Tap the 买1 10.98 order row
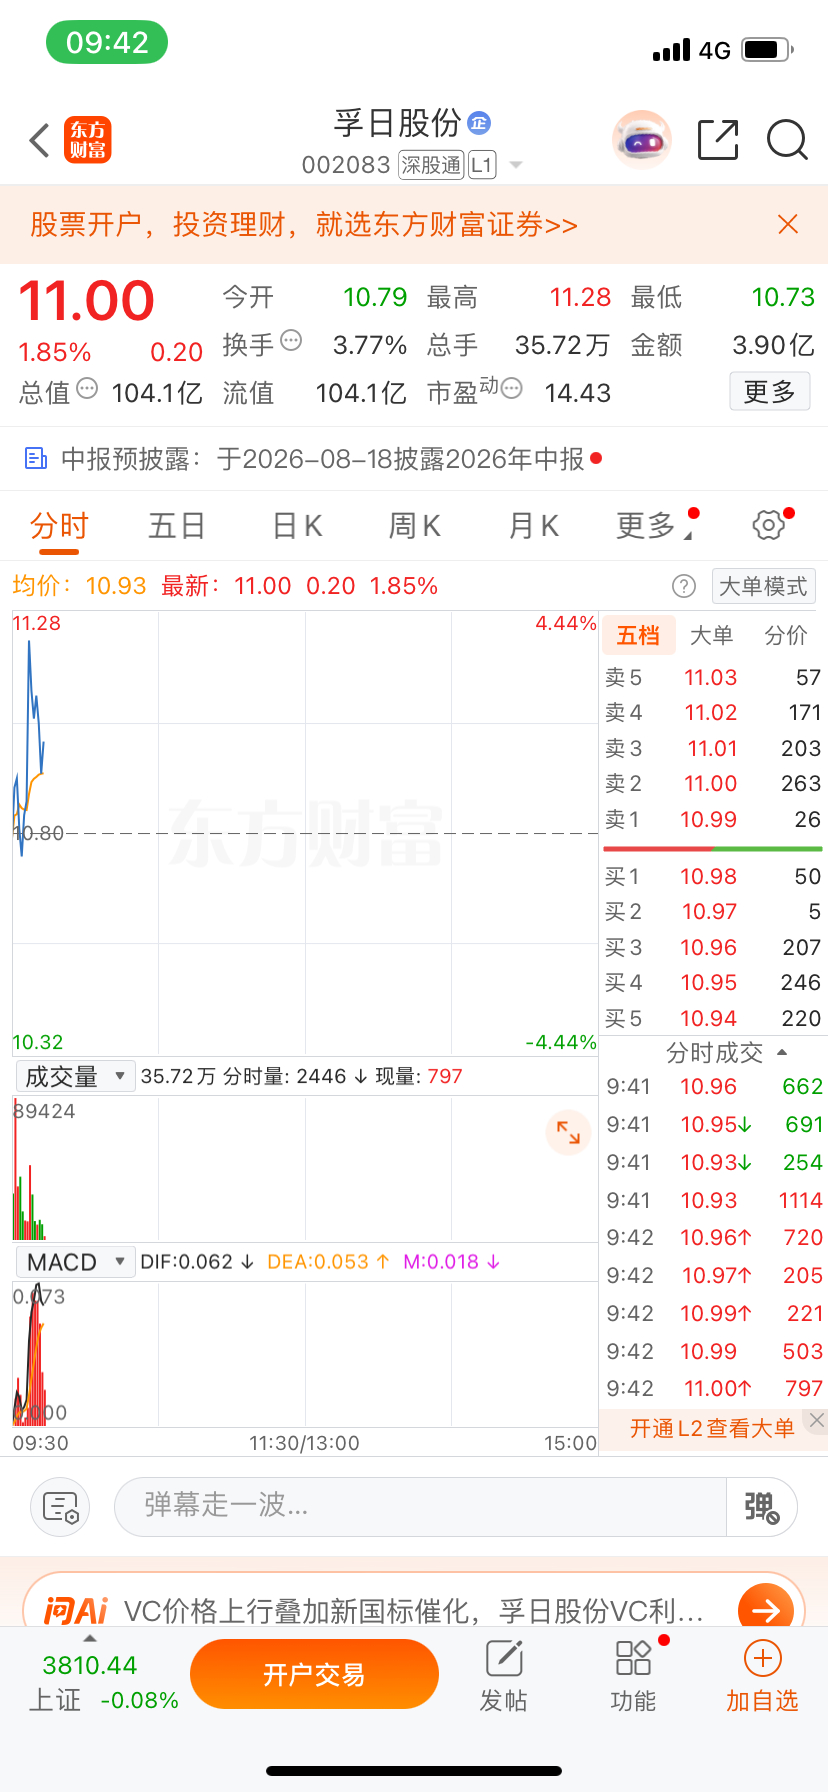The image size is (828, 1792). pyautogui.click(x=713, y=876)
